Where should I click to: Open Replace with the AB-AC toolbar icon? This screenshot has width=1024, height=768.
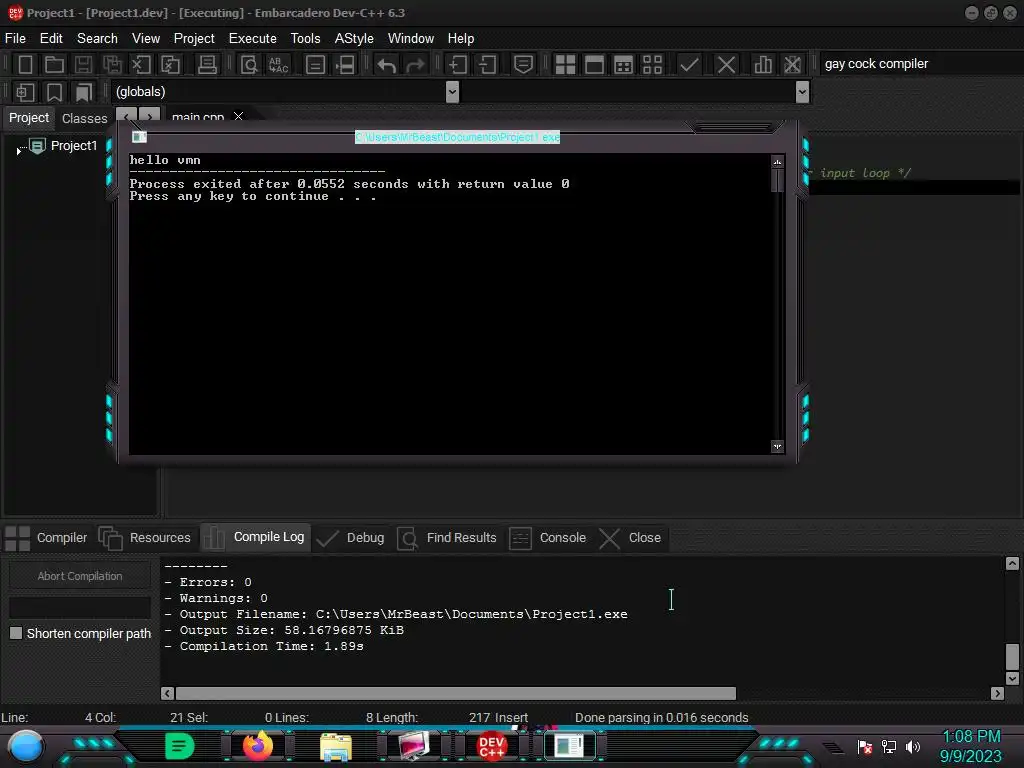[x=278, y=65]
